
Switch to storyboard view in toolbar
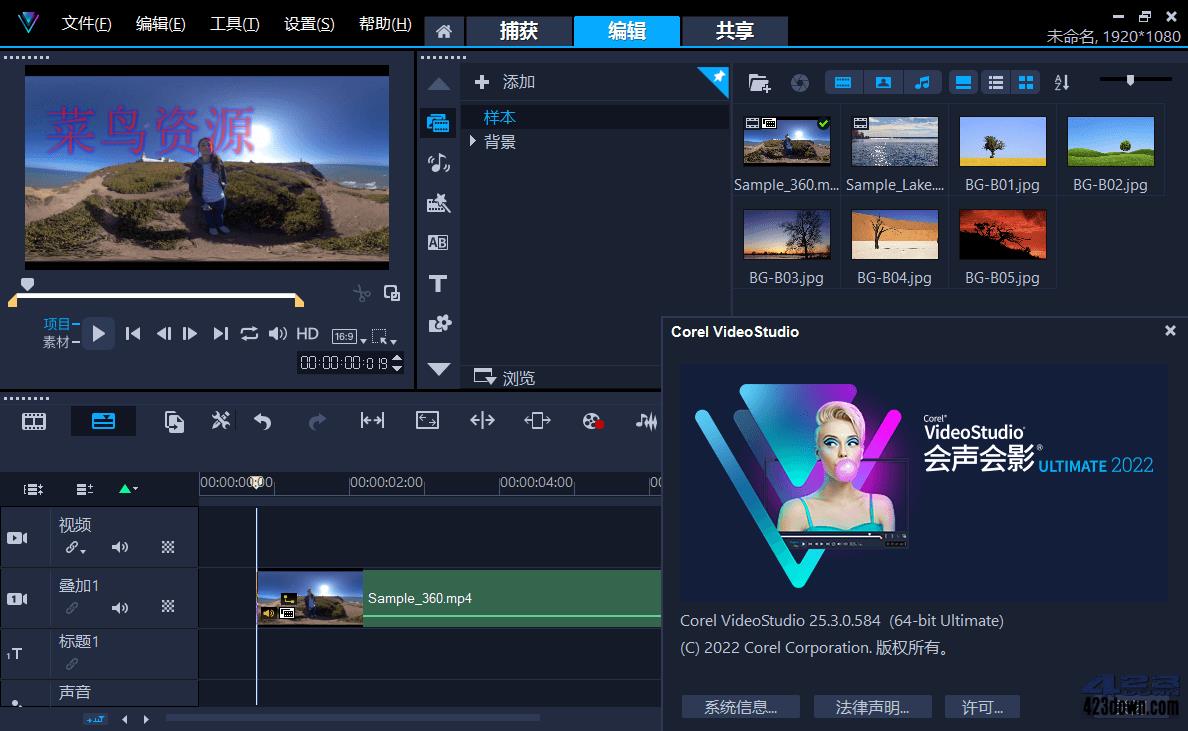click(33, 420)
